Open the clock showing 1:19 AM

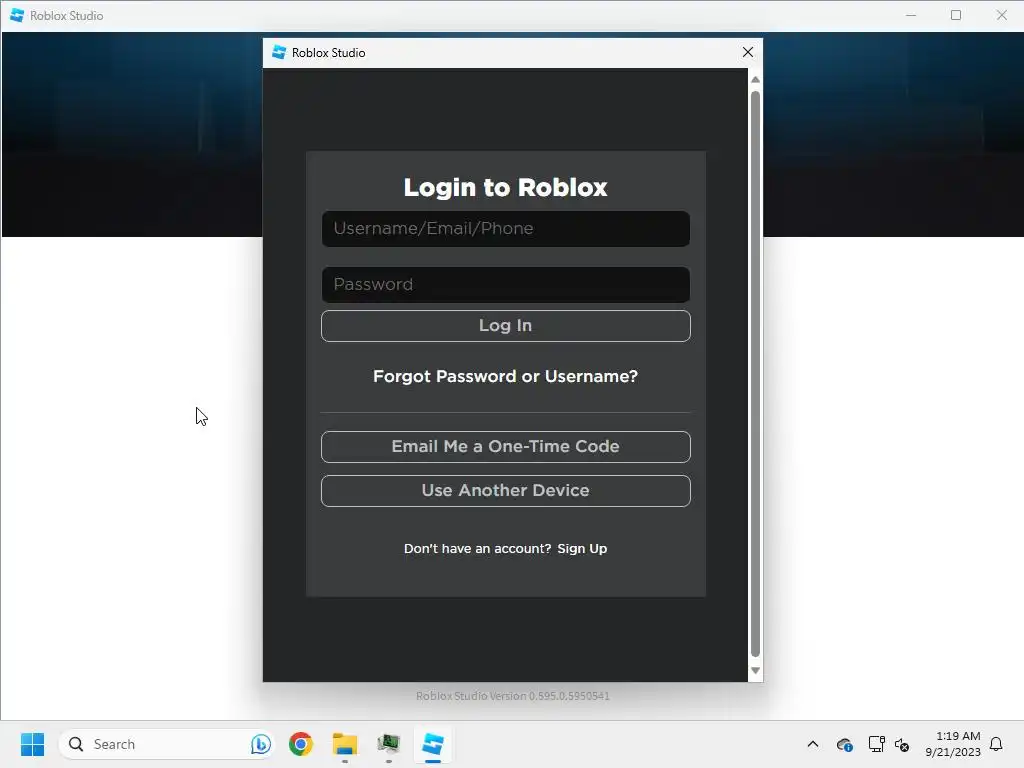click(953, 744)
